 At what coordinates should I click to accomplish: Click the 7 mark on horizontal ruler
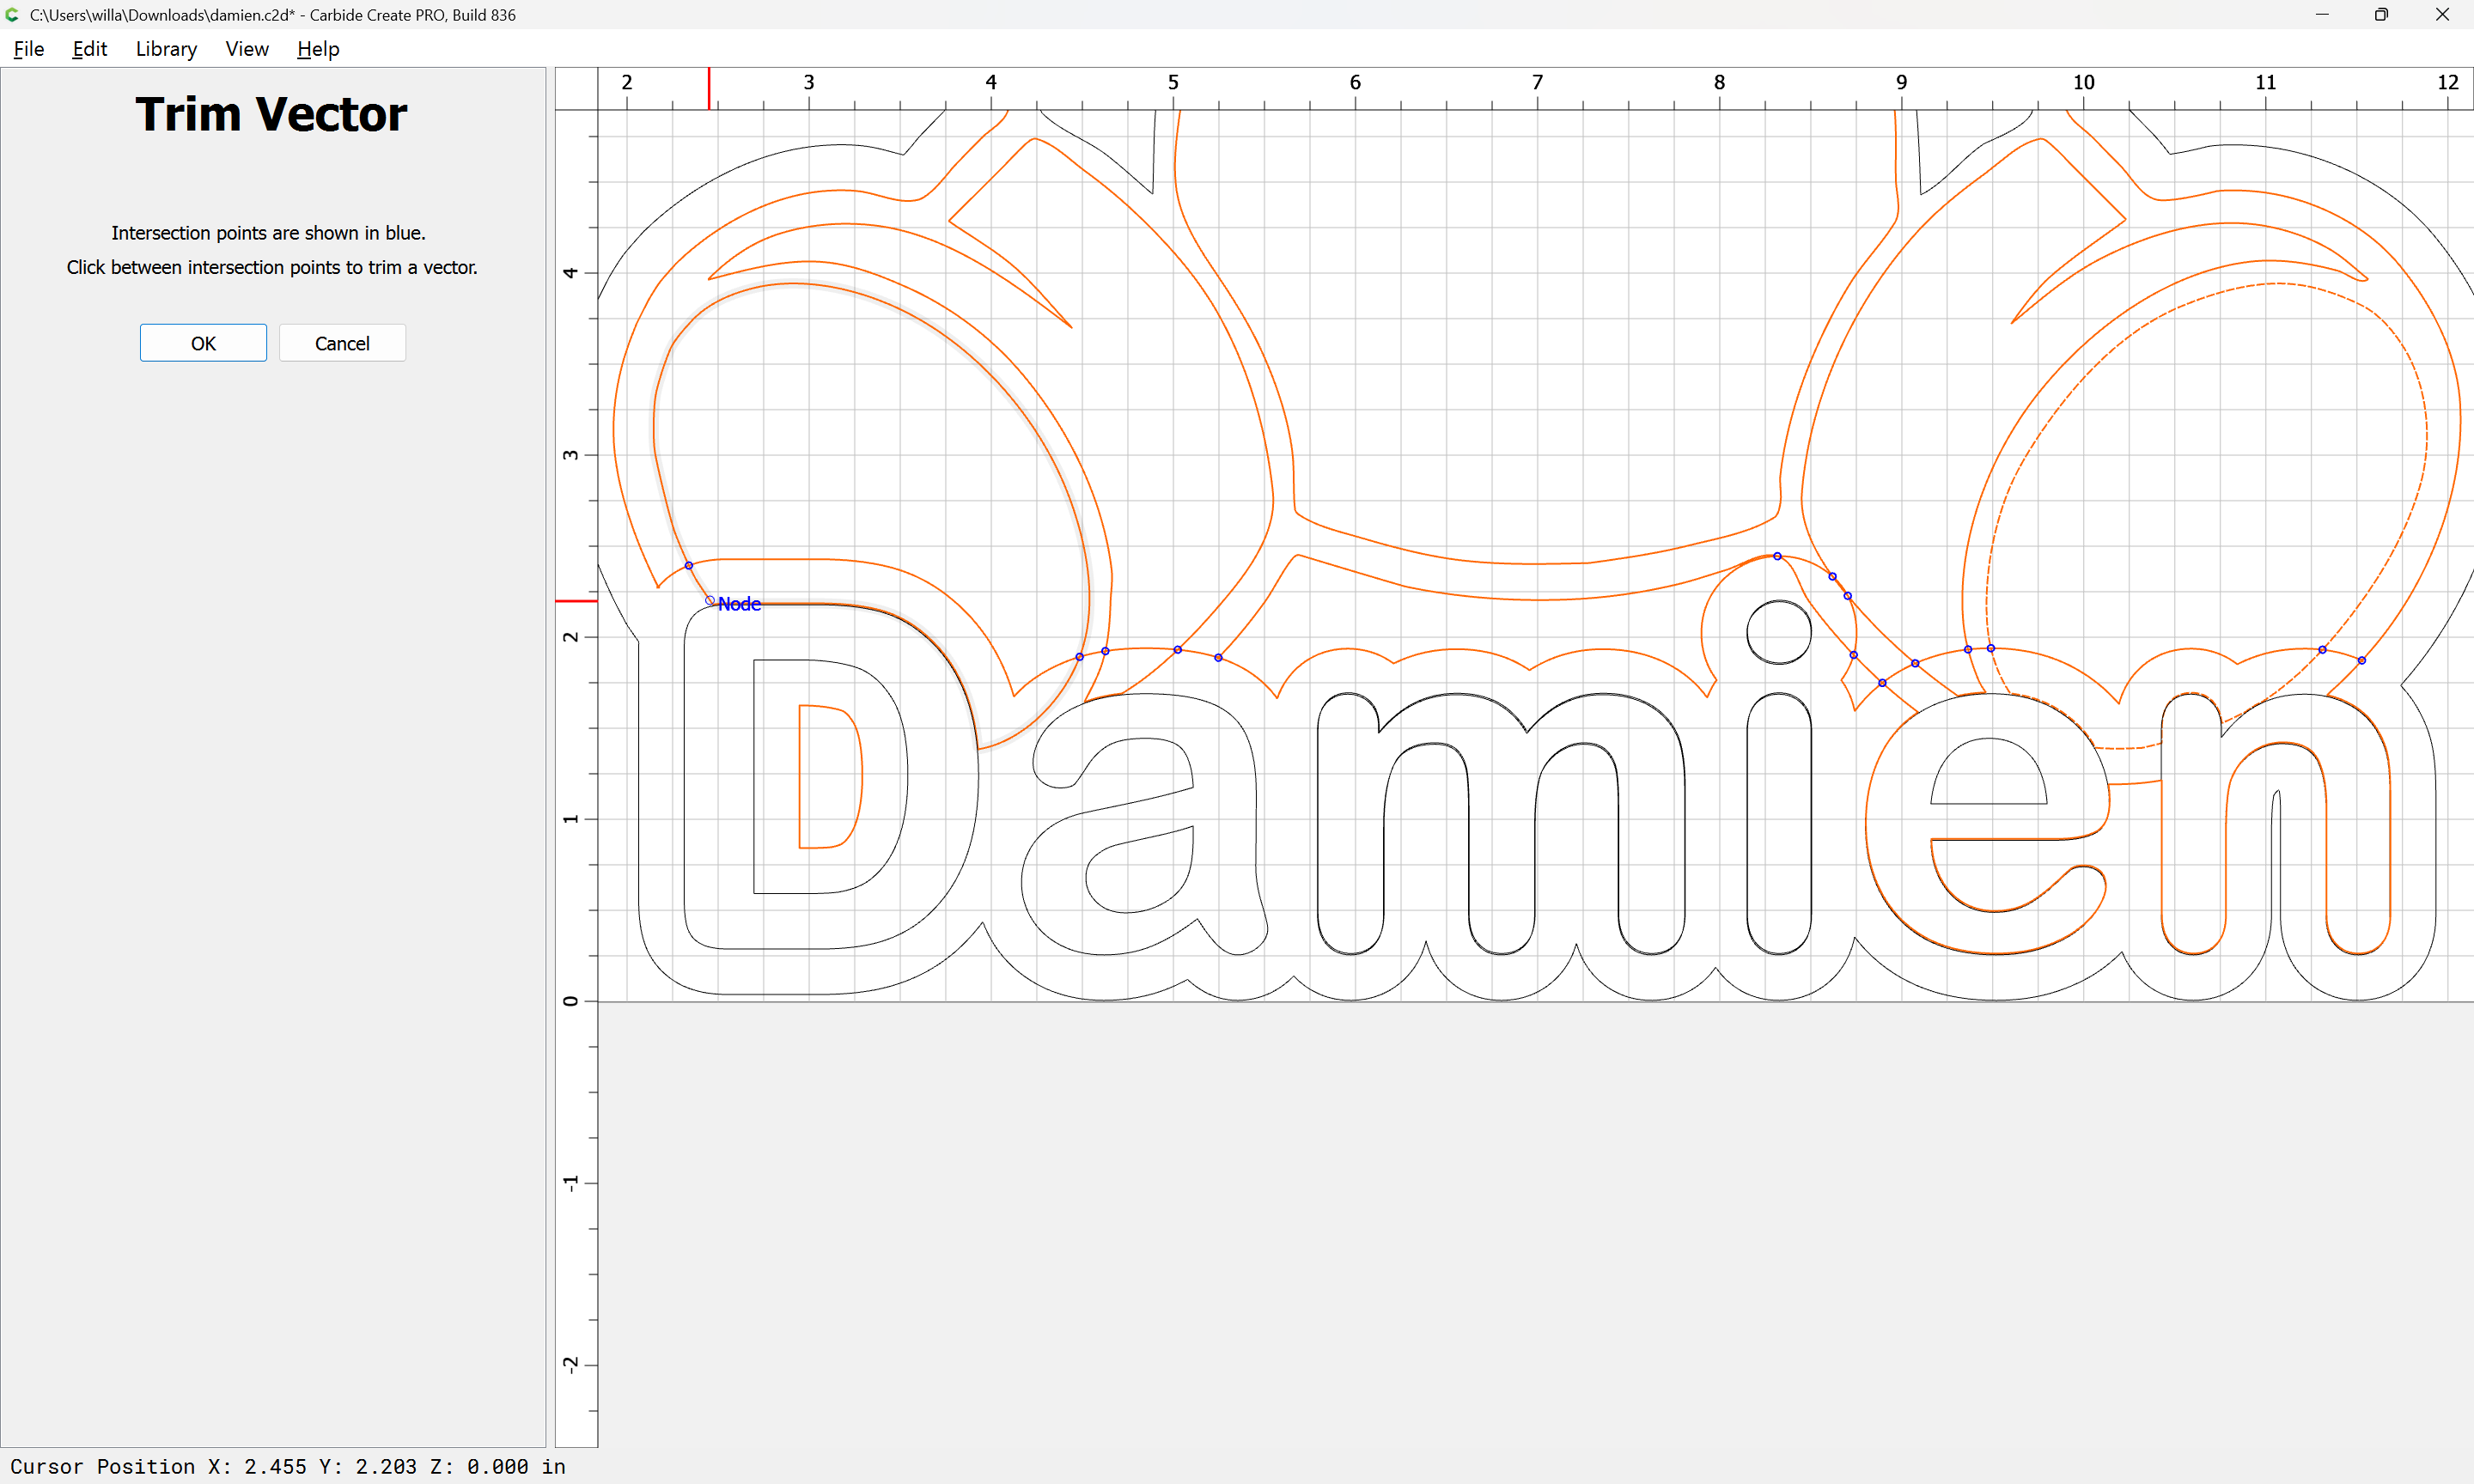(x=1537, y=83)
